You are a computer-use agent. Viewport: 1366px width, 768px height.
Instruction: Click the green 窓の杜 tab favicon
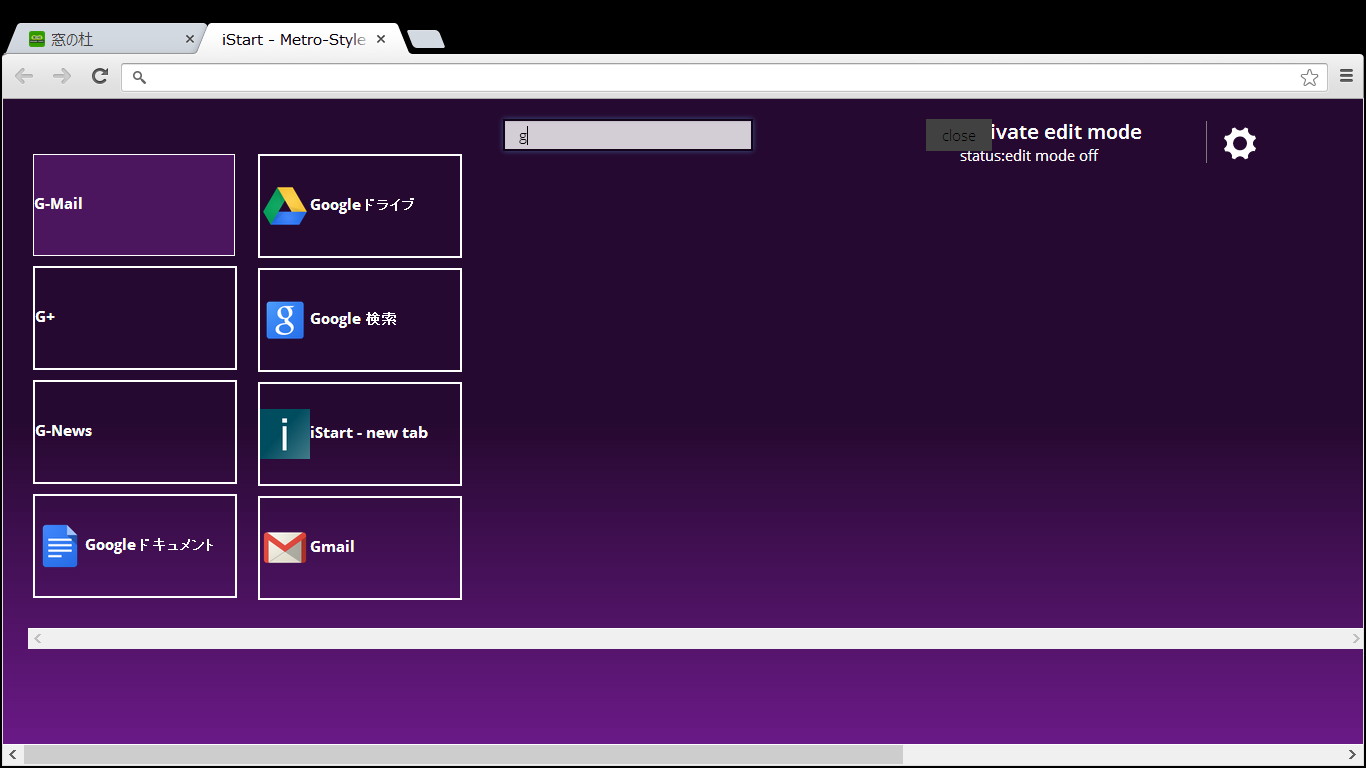(x=37, y=39)
